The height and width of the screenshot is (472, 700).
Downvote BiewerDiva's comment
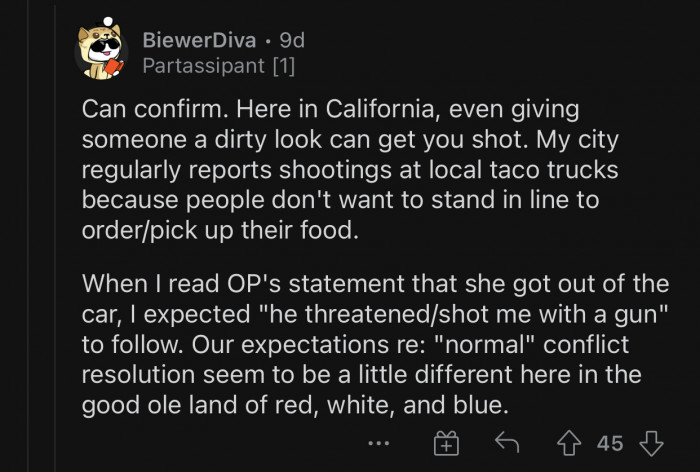(650, 443)
